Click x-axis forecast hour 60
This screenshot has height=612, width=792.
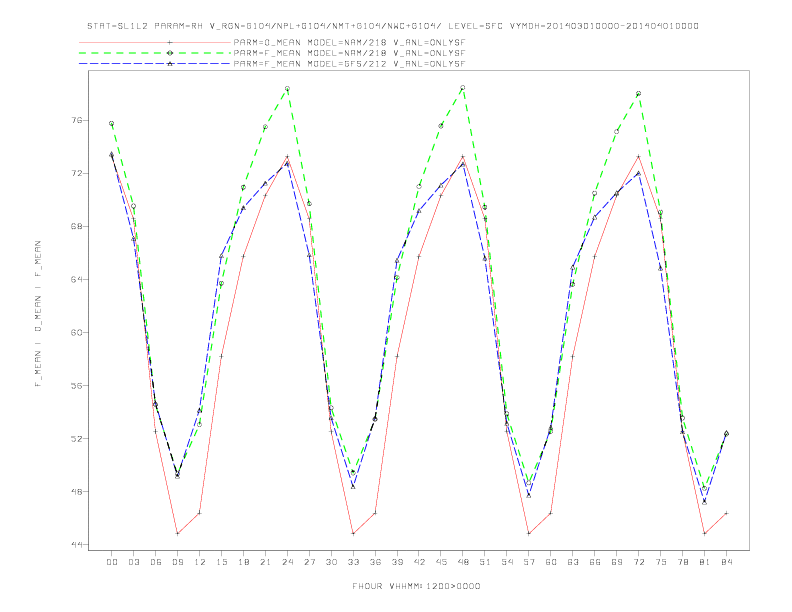click(551, 562)
